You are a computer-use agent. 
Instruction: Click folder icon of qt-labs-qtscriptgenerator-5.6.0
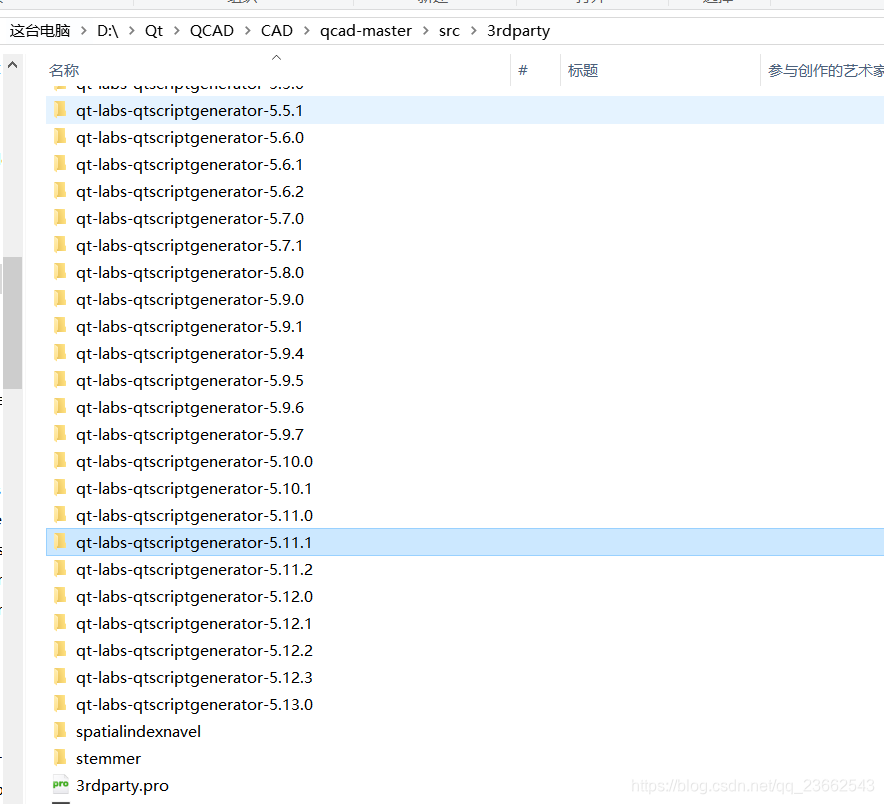tap(60, 136)
